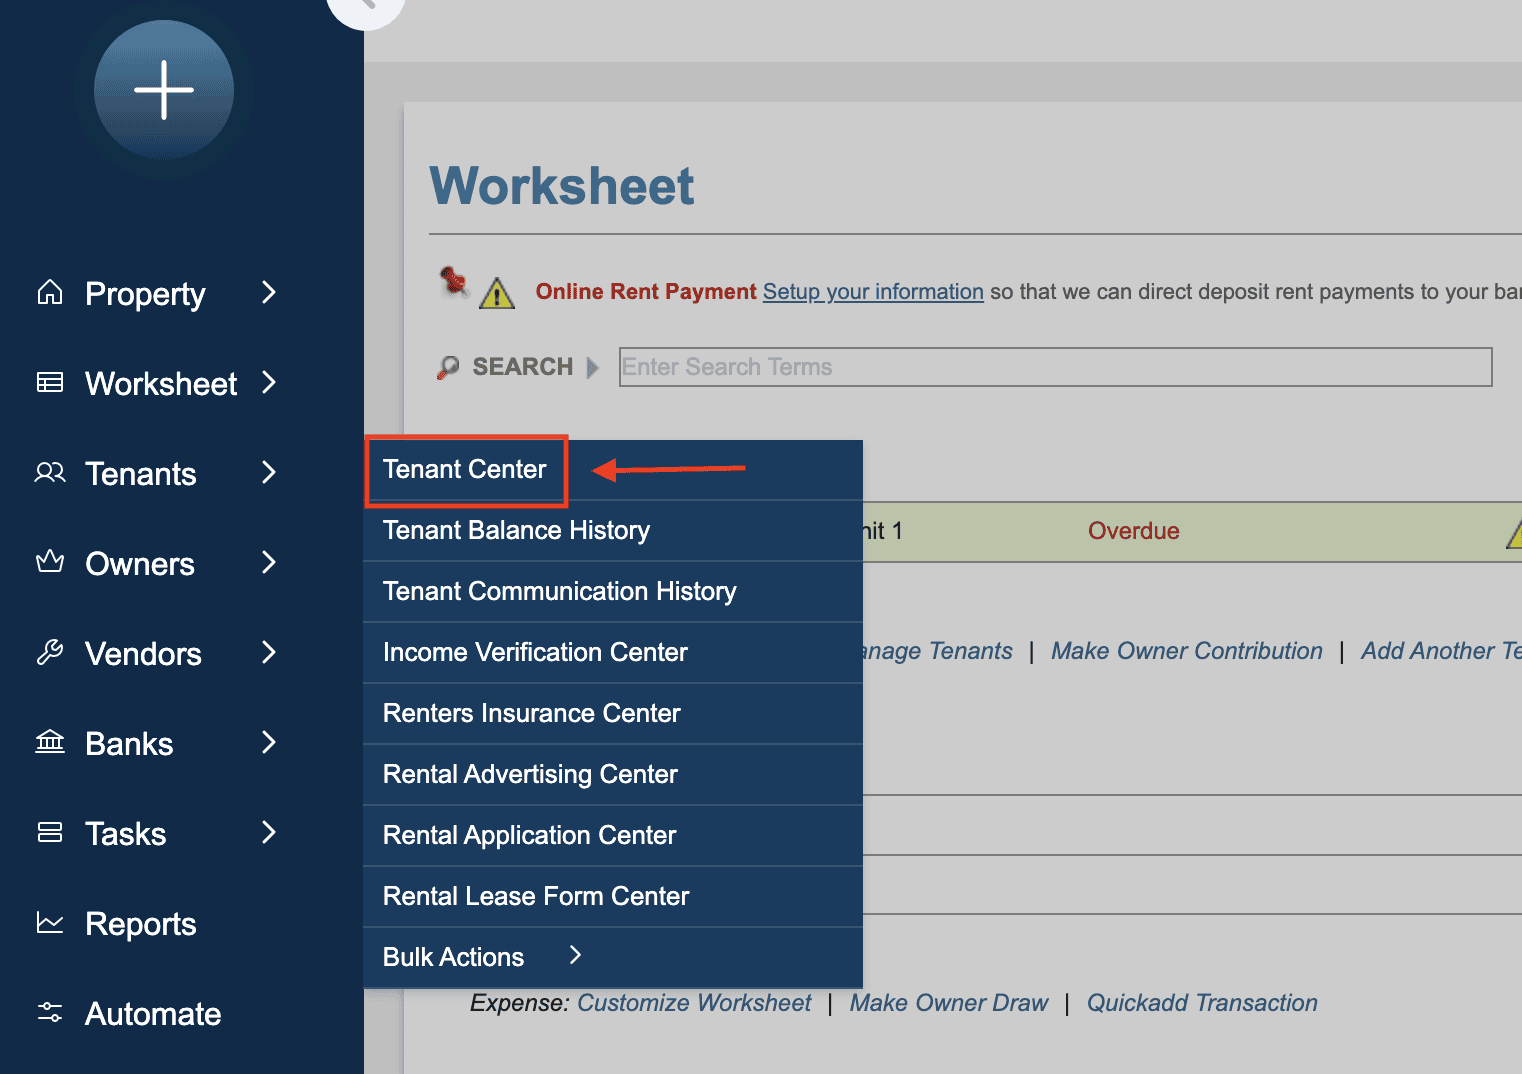Click the Owners crown icon
This screenshot has width=1522, height=1074.
(x=50, y=562)
